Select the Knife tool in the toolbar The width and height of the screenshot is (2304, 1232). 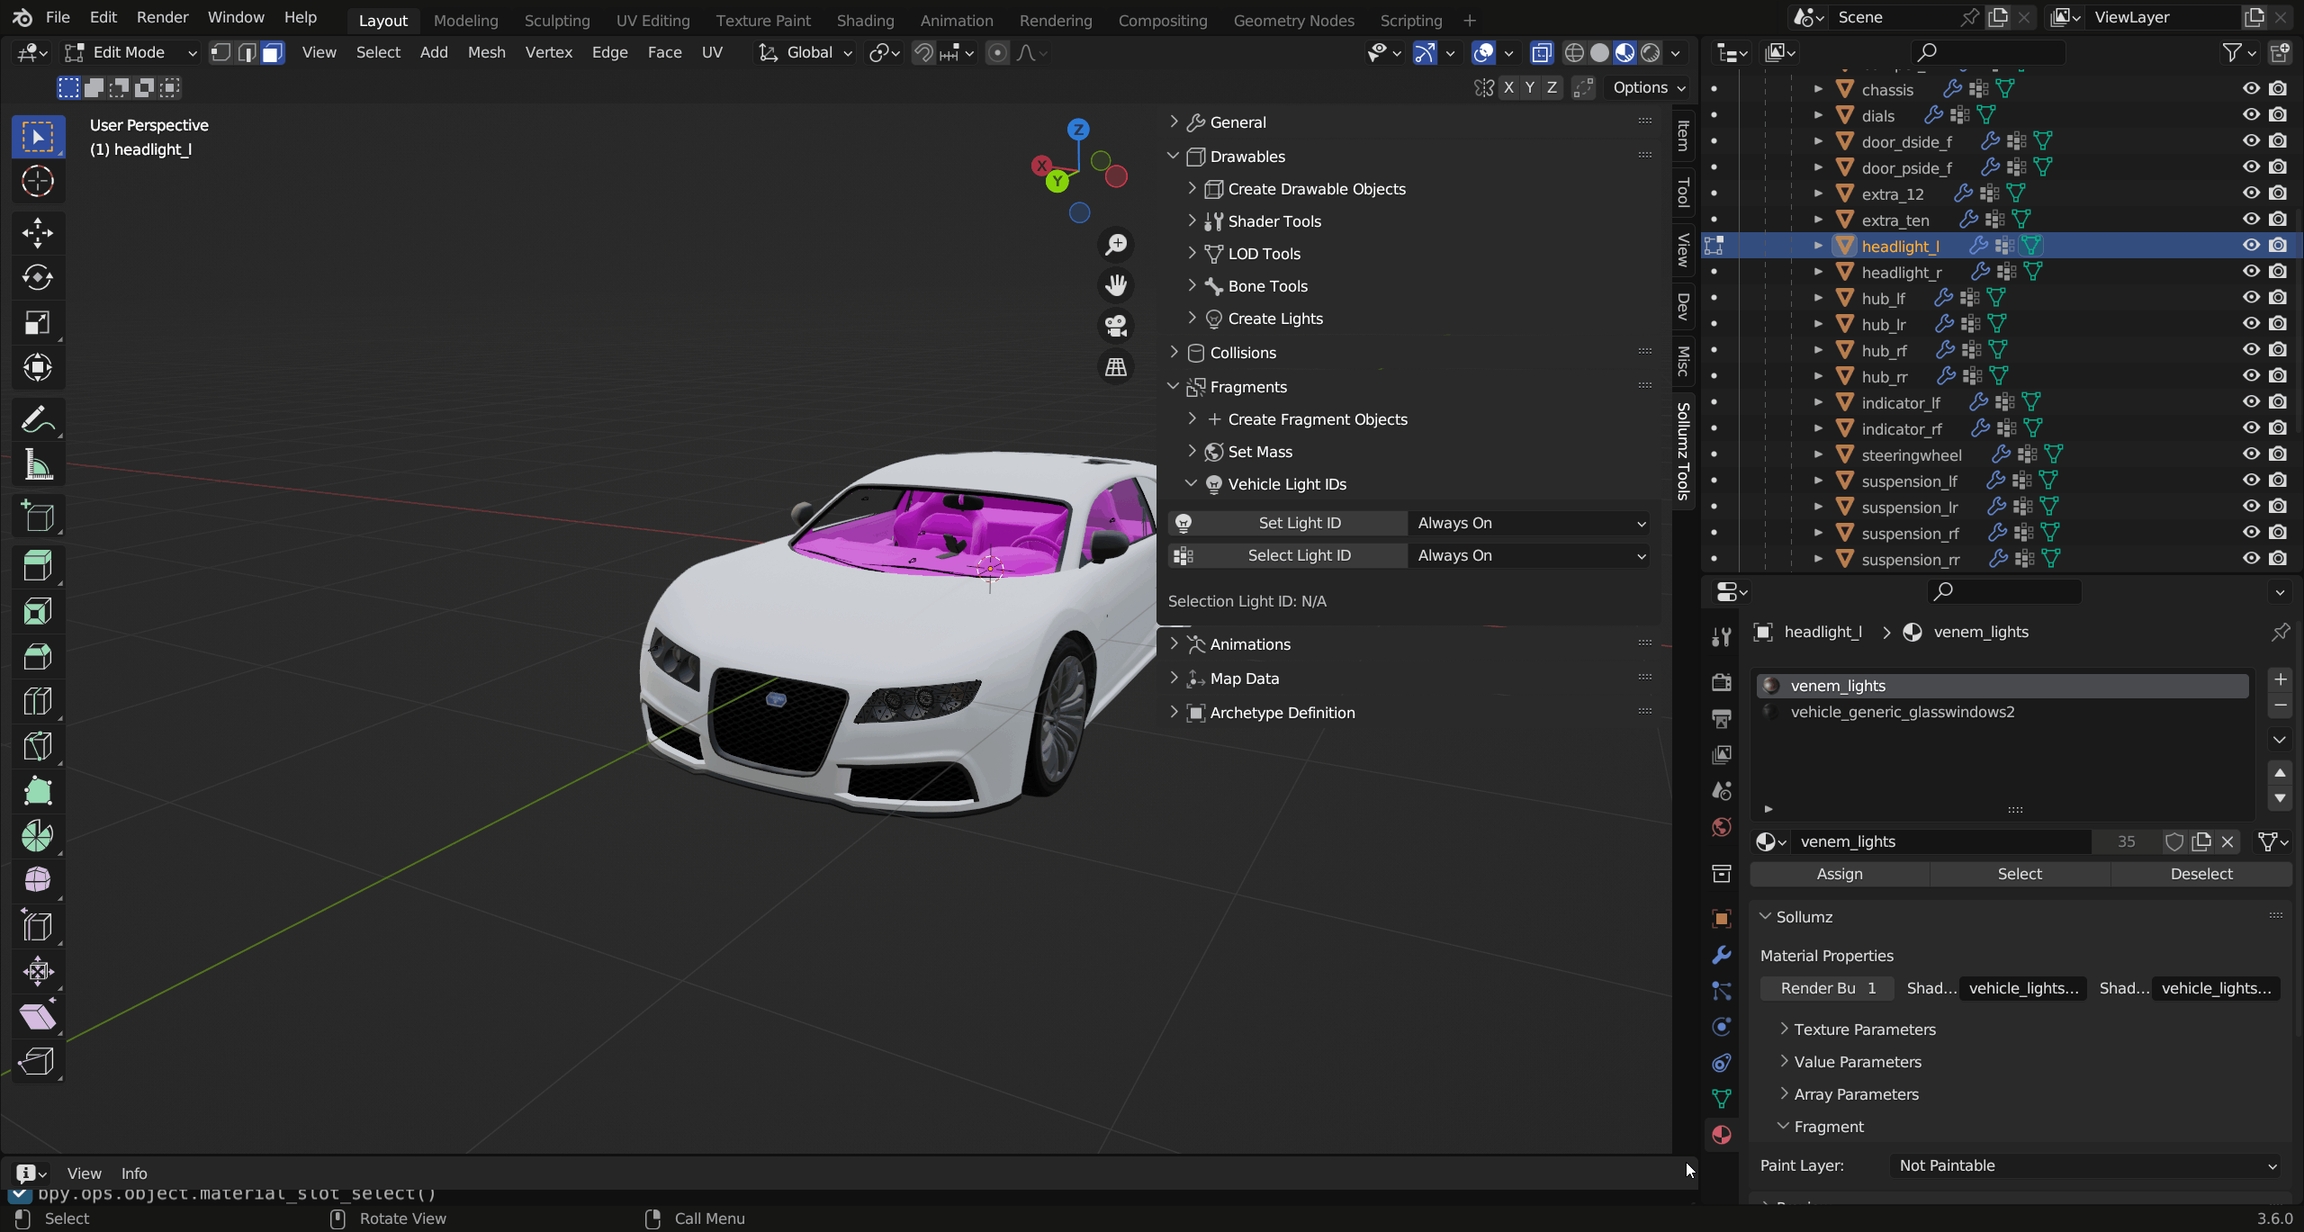(38, 747)
